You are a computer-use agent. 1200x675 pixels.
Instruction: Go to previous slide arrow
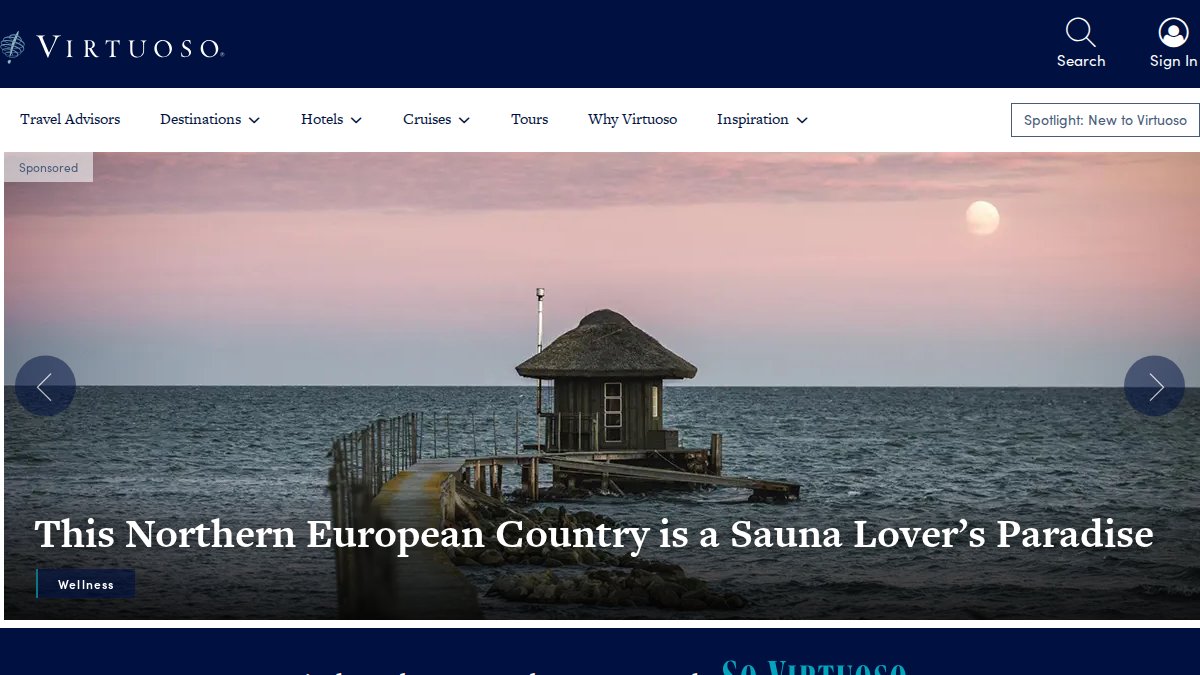pos(45,386)
